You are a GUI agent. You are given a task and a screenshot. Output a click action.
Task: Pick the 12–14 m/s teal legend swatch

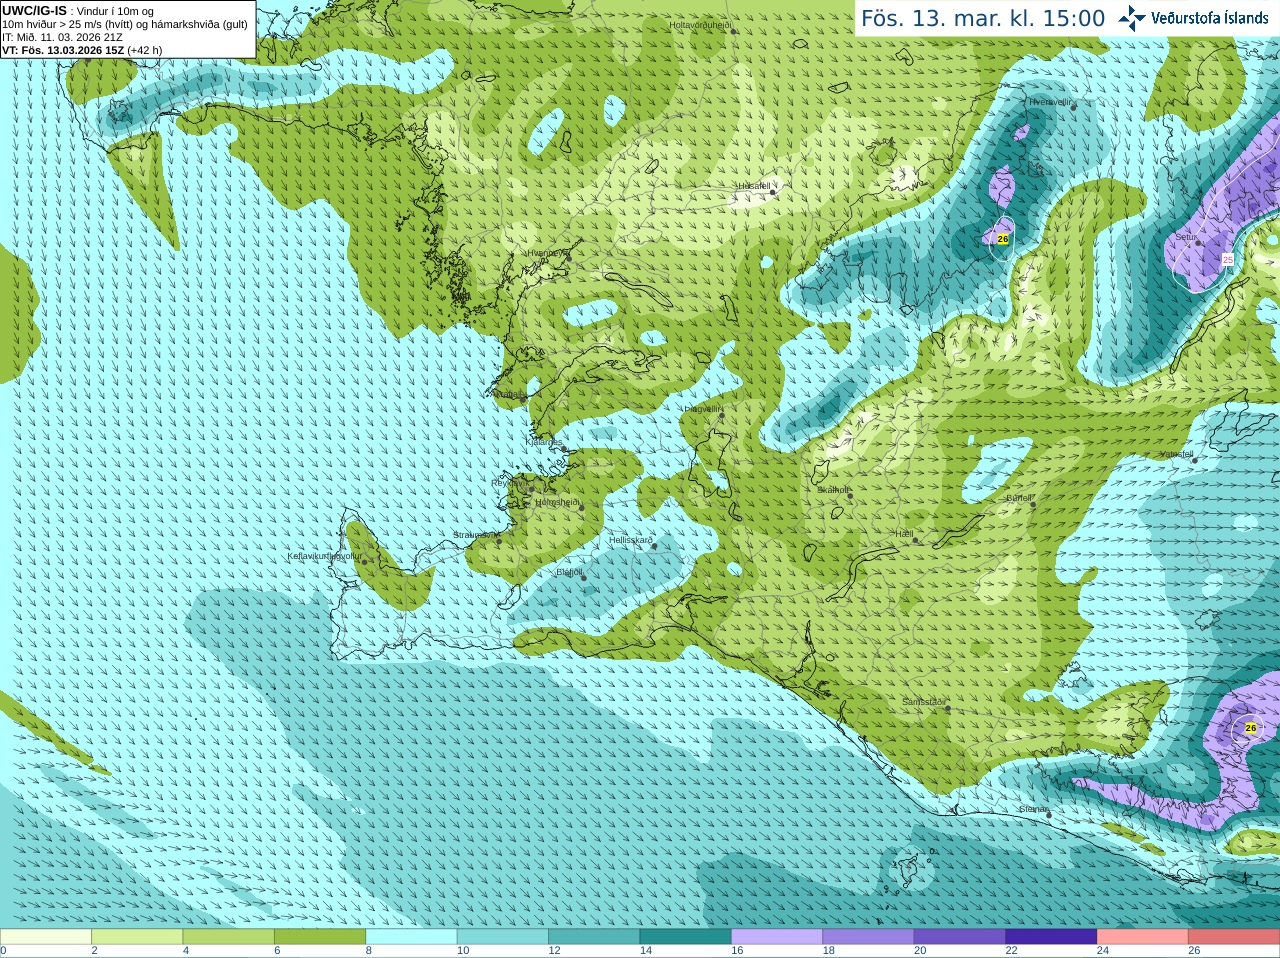(x=594, y=937)
